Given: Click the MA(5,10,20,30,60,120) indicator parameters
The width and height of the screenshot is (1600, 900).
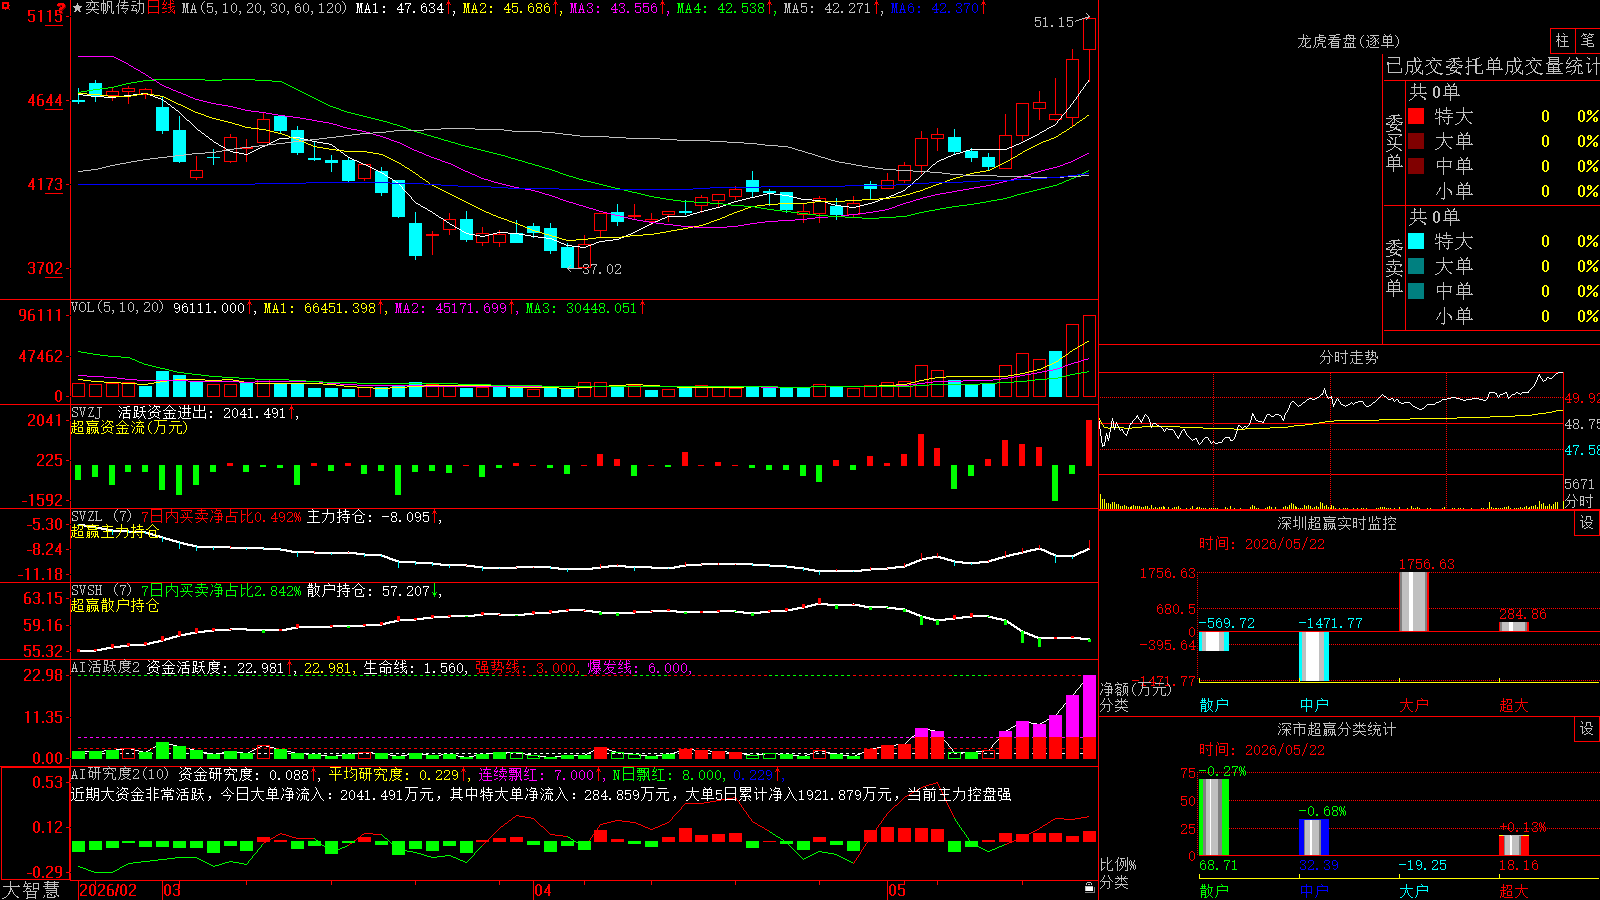Looking at the screenshot, I should (x=264, y=8).
